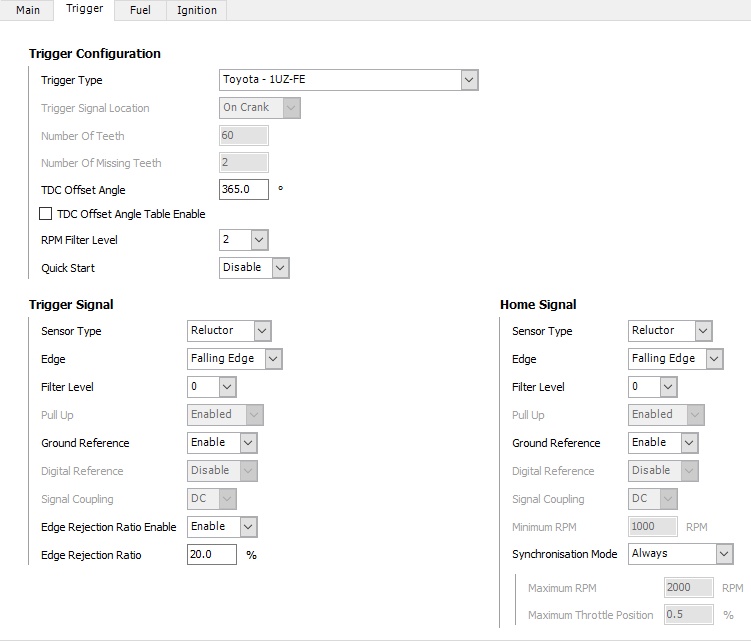Screen dimensions: 751x641
Task: Open the Trigger Type dropdown
Action: [349, 80]
